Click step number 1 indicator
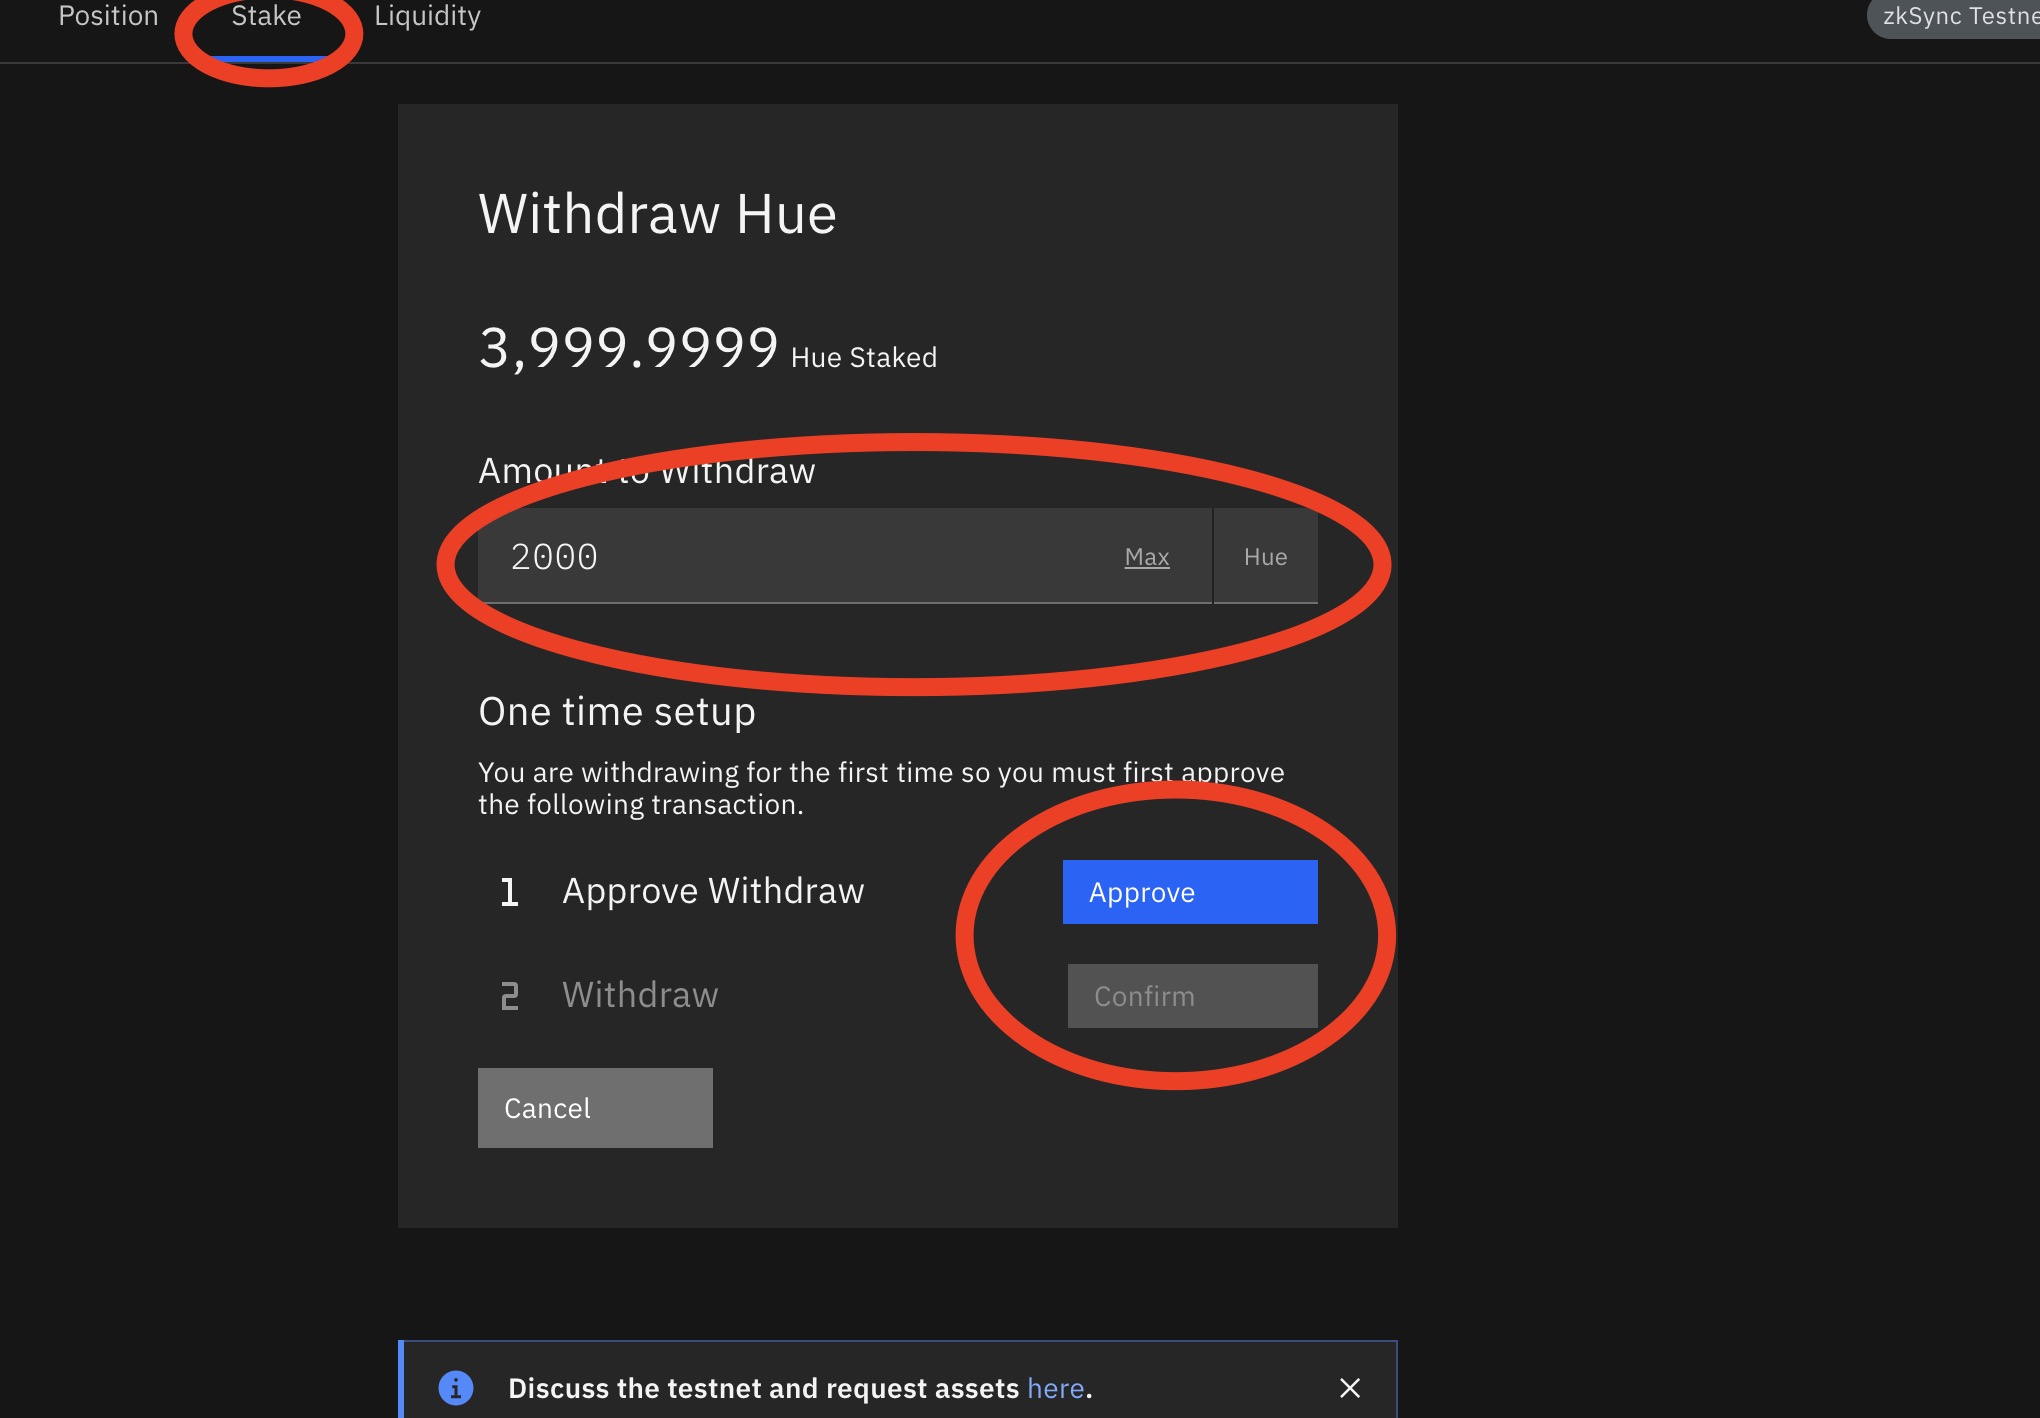Viewport: 2040px width, 1418px height. [x=509, y=892]
